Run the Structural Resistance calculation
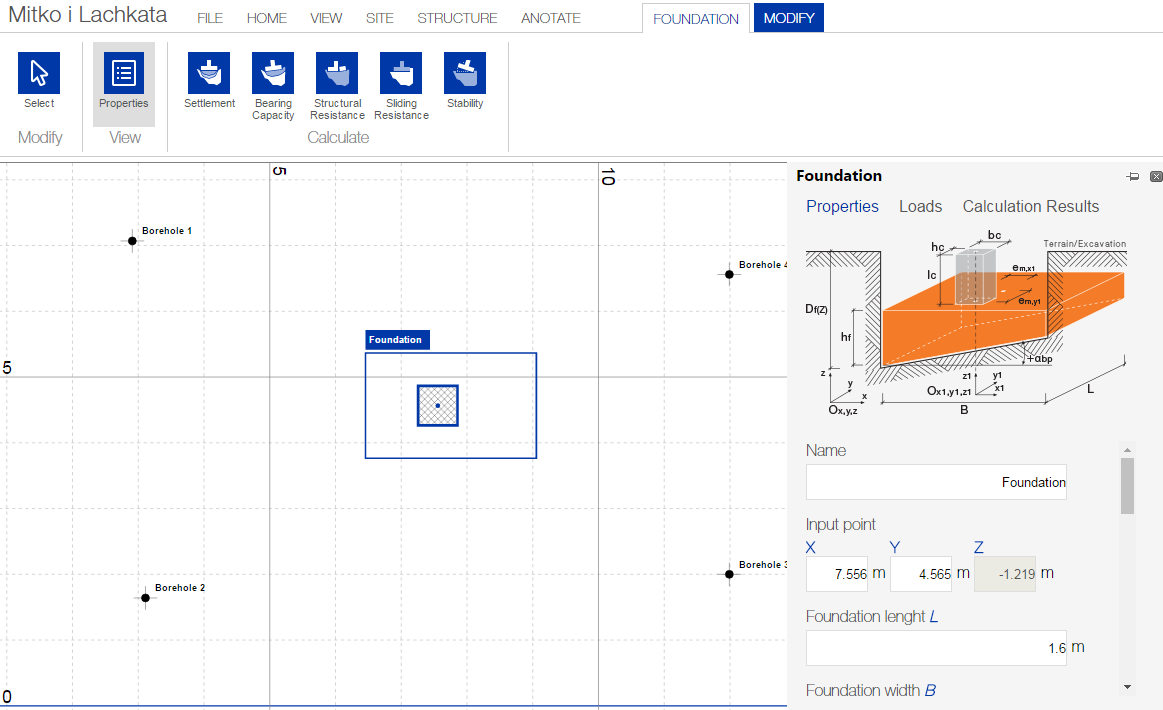The image size is (1163, 710). click(337, 73)
